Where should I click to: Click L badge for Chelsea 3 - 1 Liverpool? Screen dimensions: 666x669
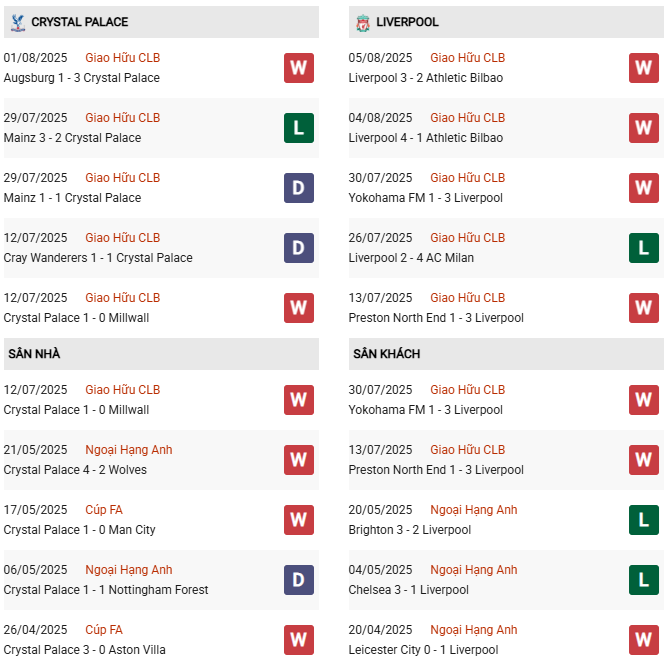[643, 580]
